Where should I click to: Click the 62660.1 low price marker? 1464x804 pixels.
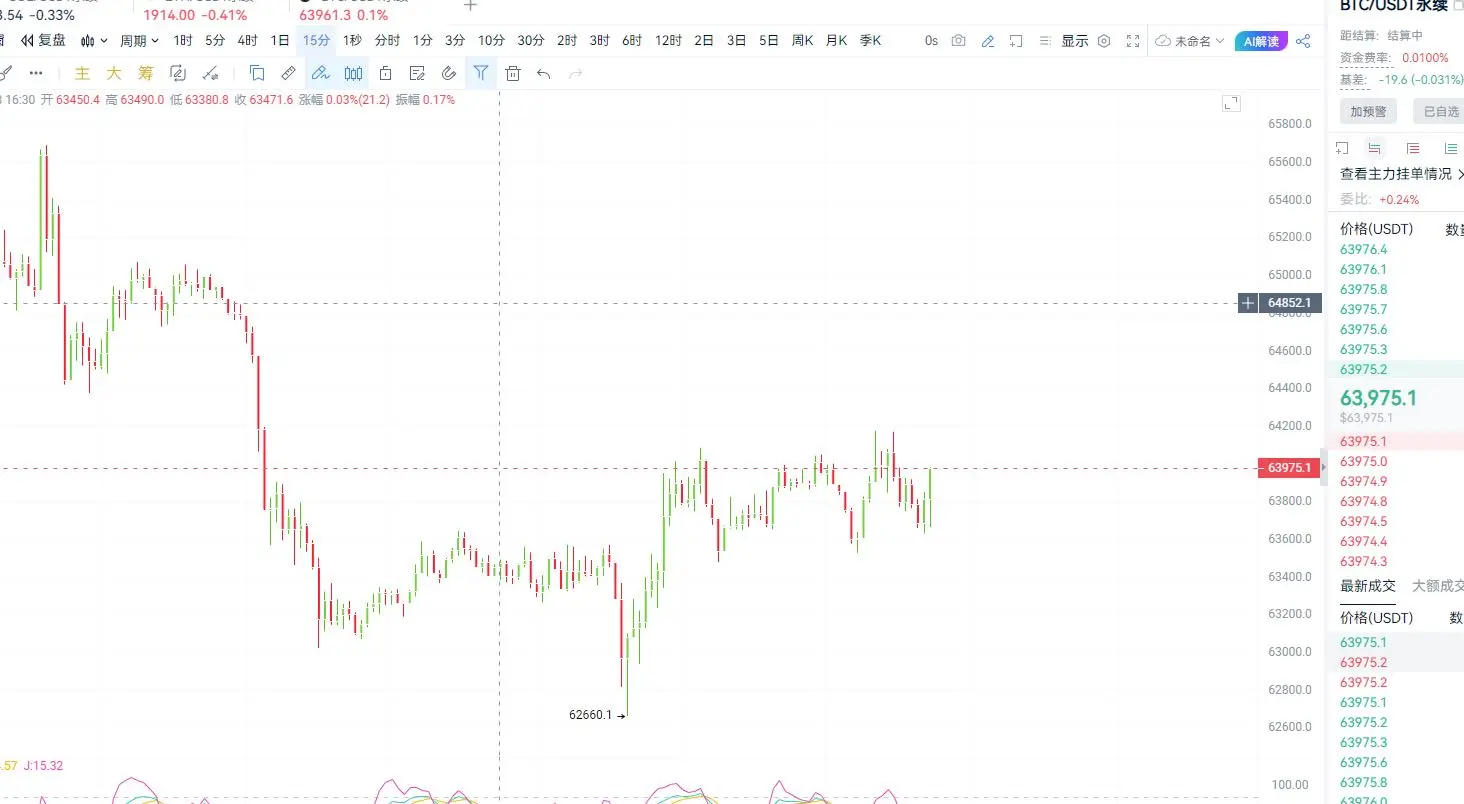pos(597,715)
